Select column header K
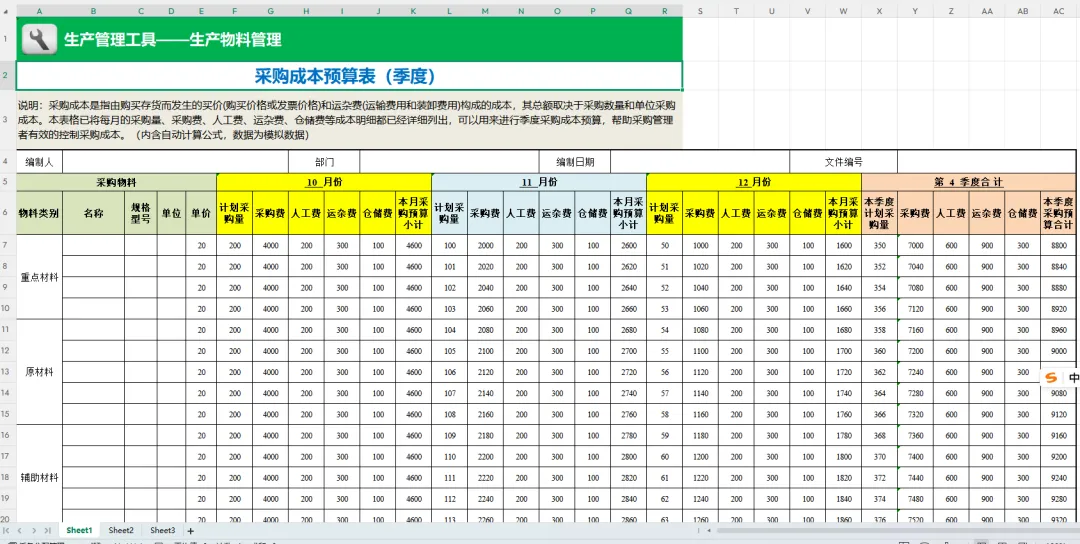Viewport: 1080px width, 544px height. (x=413, y=11)
